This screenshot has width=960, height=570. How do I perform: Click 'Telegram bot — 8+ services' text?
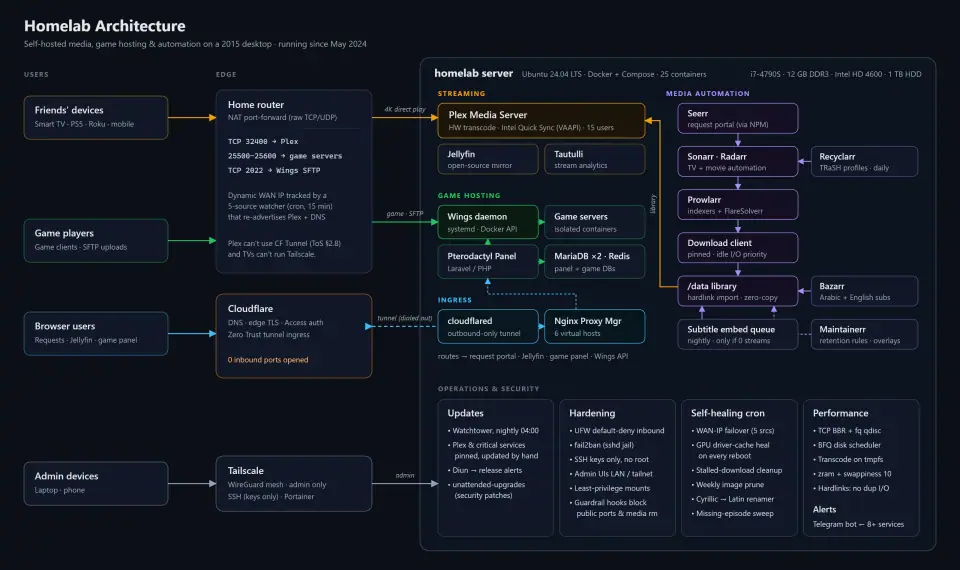[x=858, y=525]
